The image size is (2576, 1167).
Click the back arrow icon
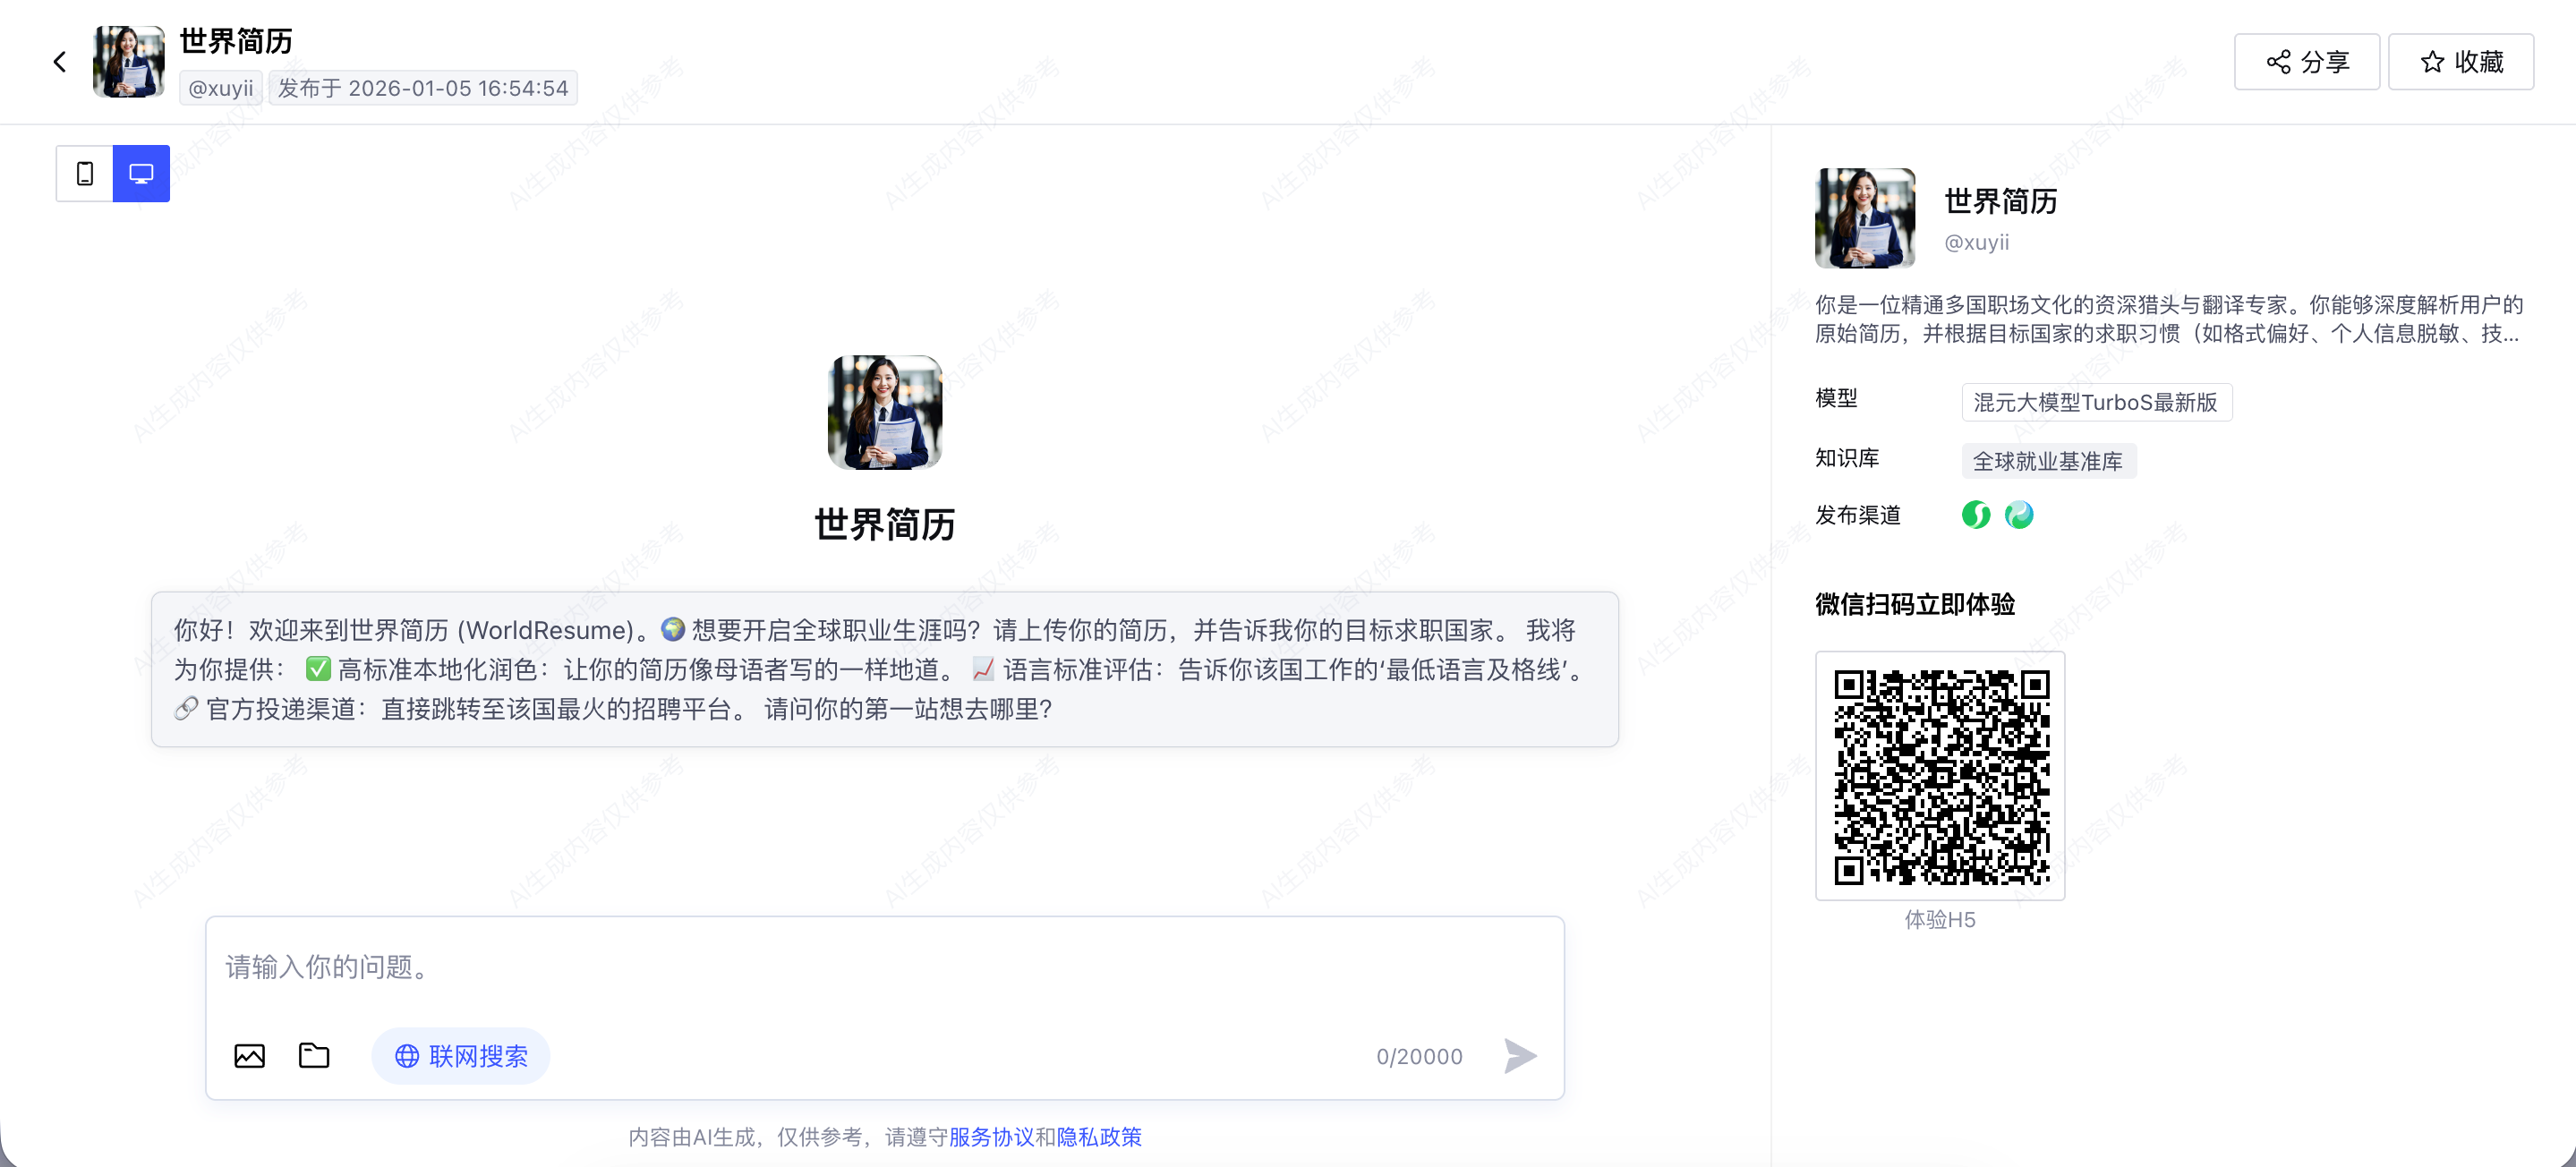60,62
